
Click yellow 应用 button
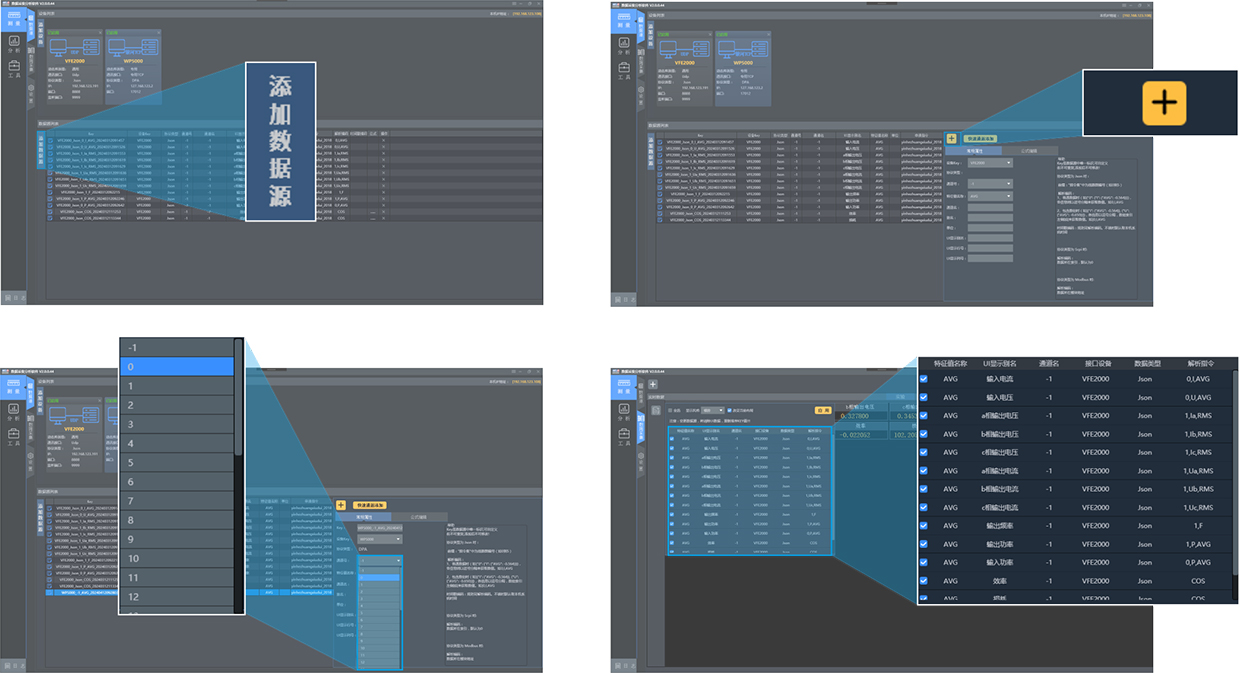(823, 410)
